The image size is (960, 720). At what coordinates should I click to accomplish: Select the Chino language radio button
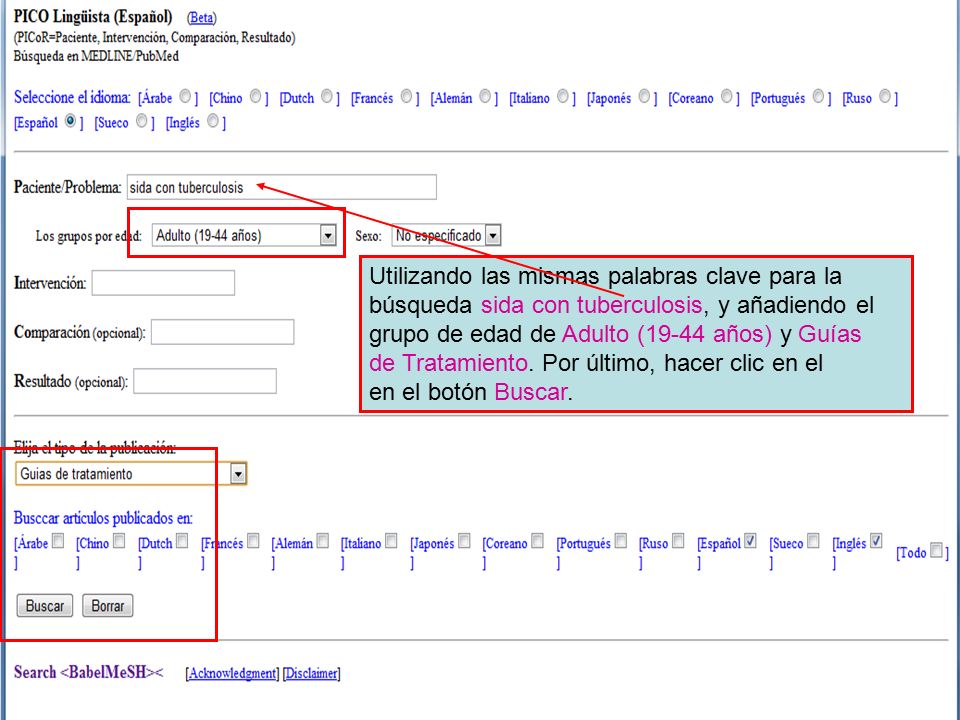click(255, 97)
